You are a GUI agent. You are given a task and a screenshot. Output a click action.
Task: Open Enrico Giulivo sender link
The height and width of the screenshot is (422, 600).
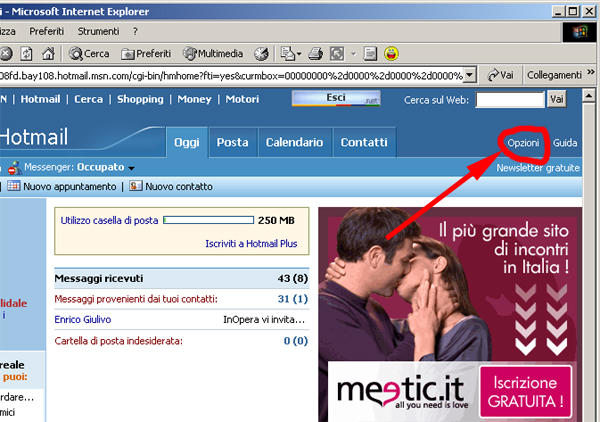(83, 319)
